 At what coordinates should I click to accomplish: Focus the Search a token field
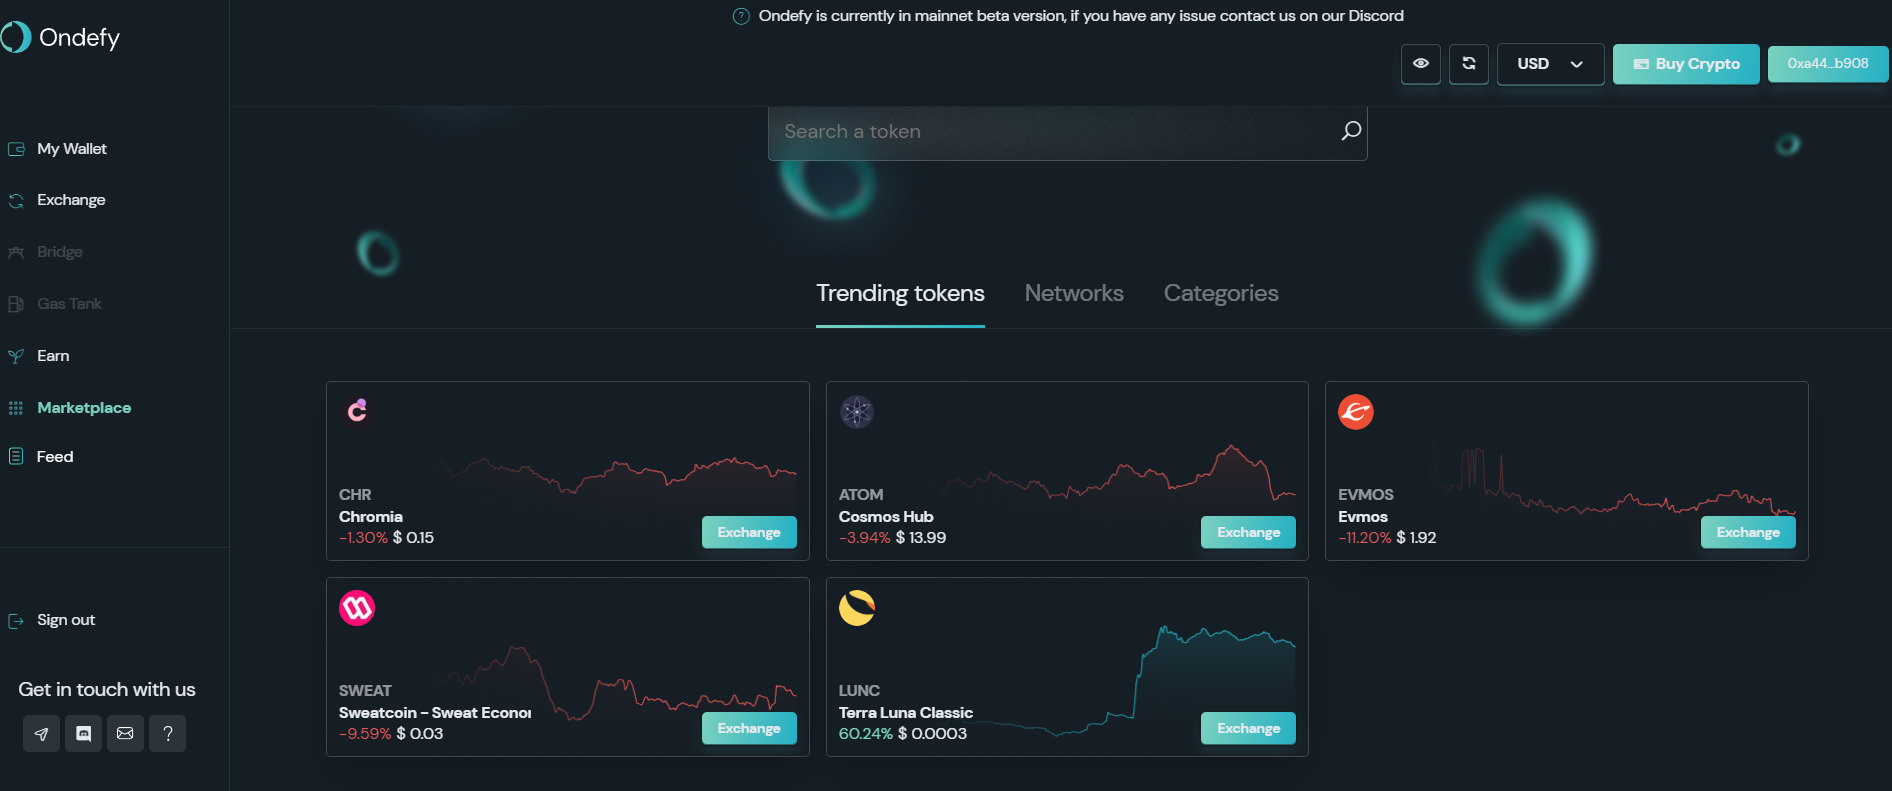(x=1050, y=132)
